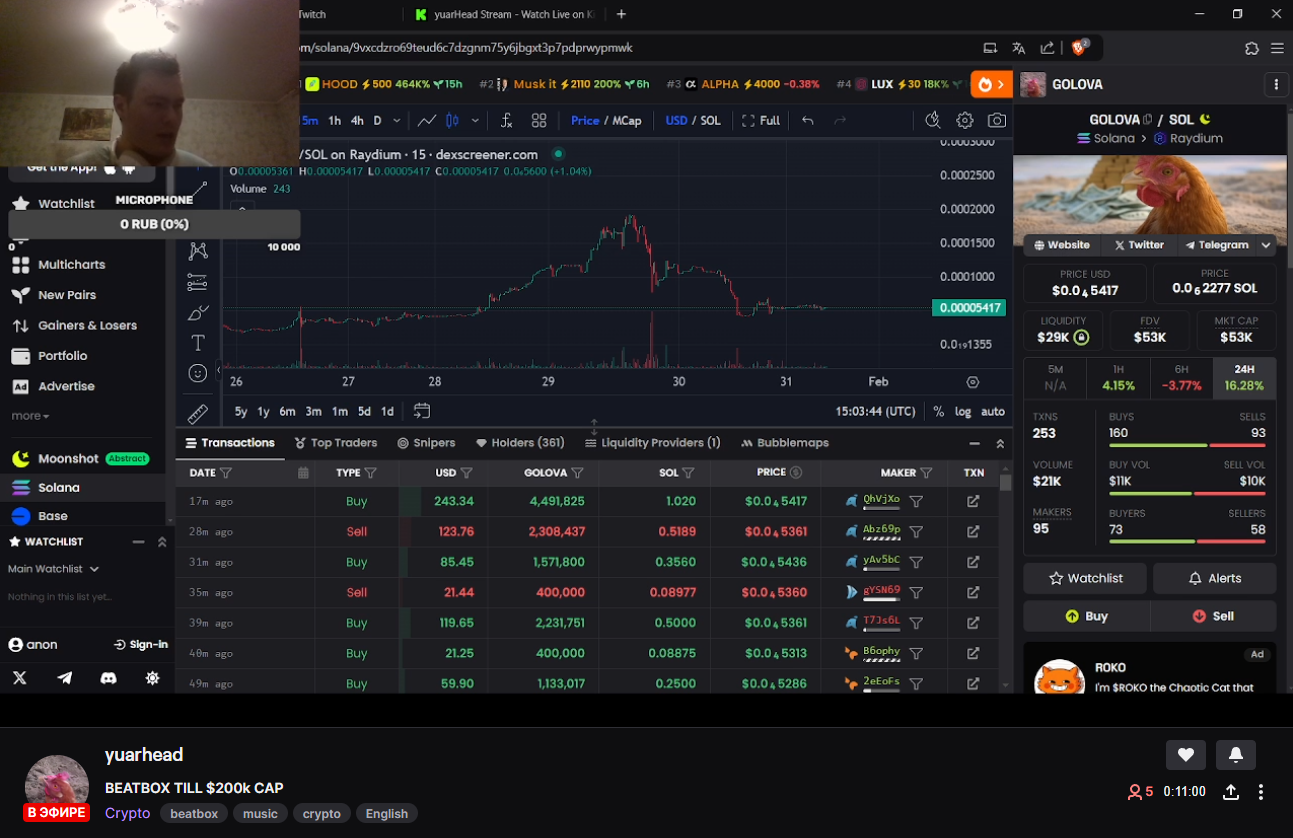Toggle chart to MCap display
The height and width of the screenshot is (838, 1293).
tap(627, 121)
